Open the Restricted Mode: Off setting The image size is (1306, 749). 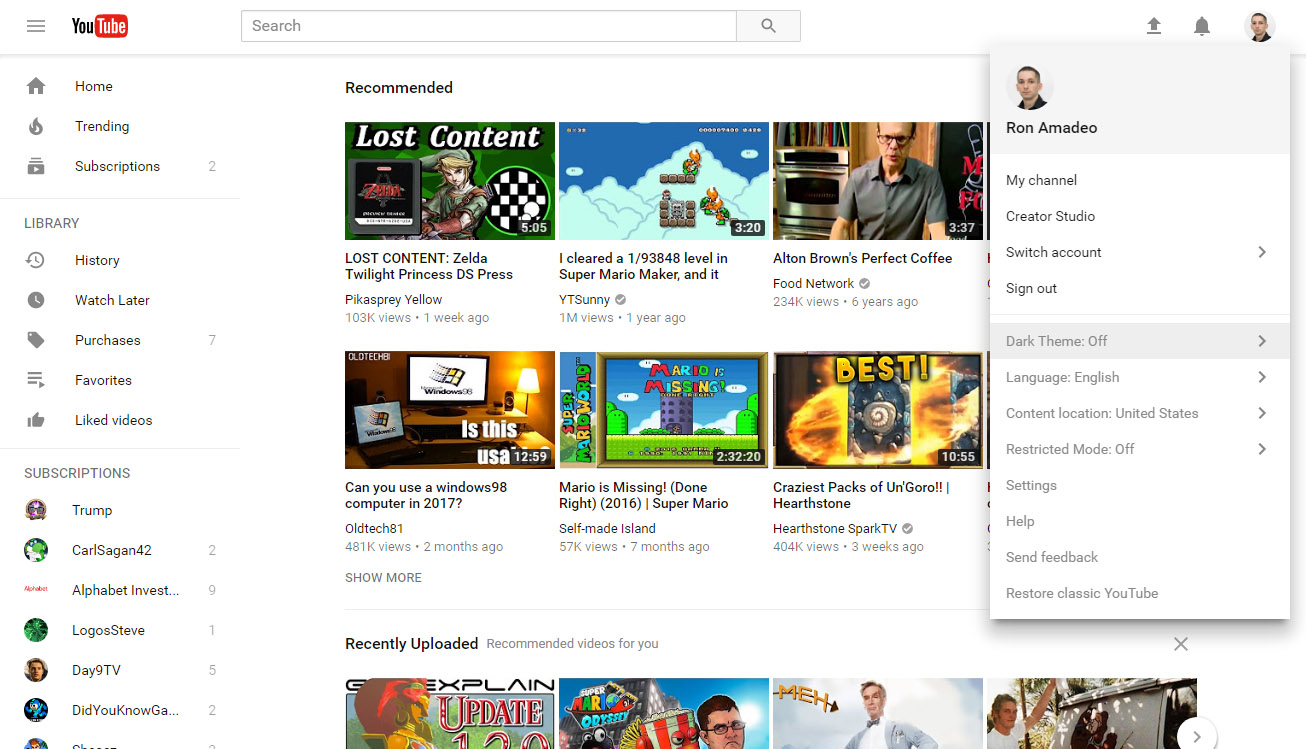tap(1139, 449)
